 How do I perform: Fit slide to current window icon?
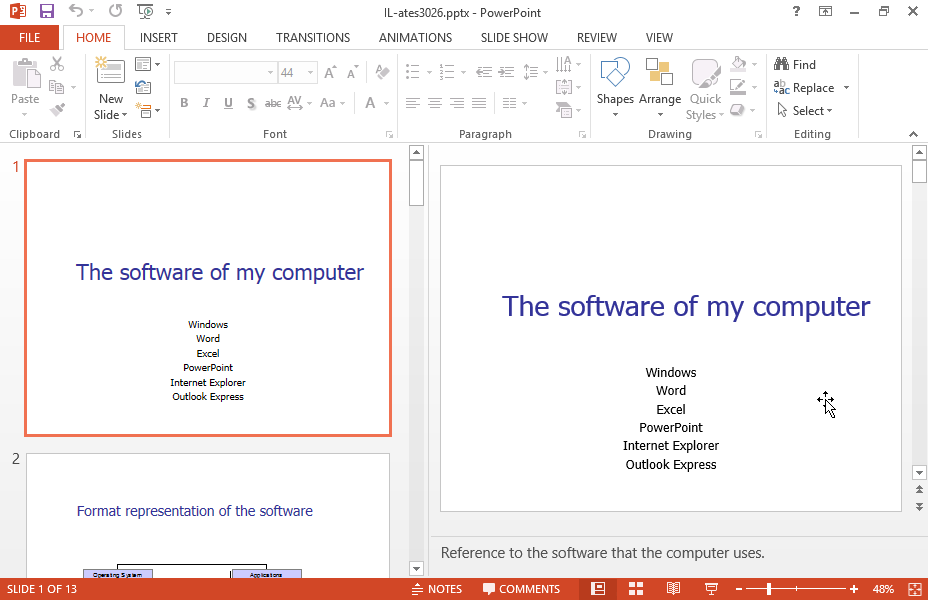914,589
